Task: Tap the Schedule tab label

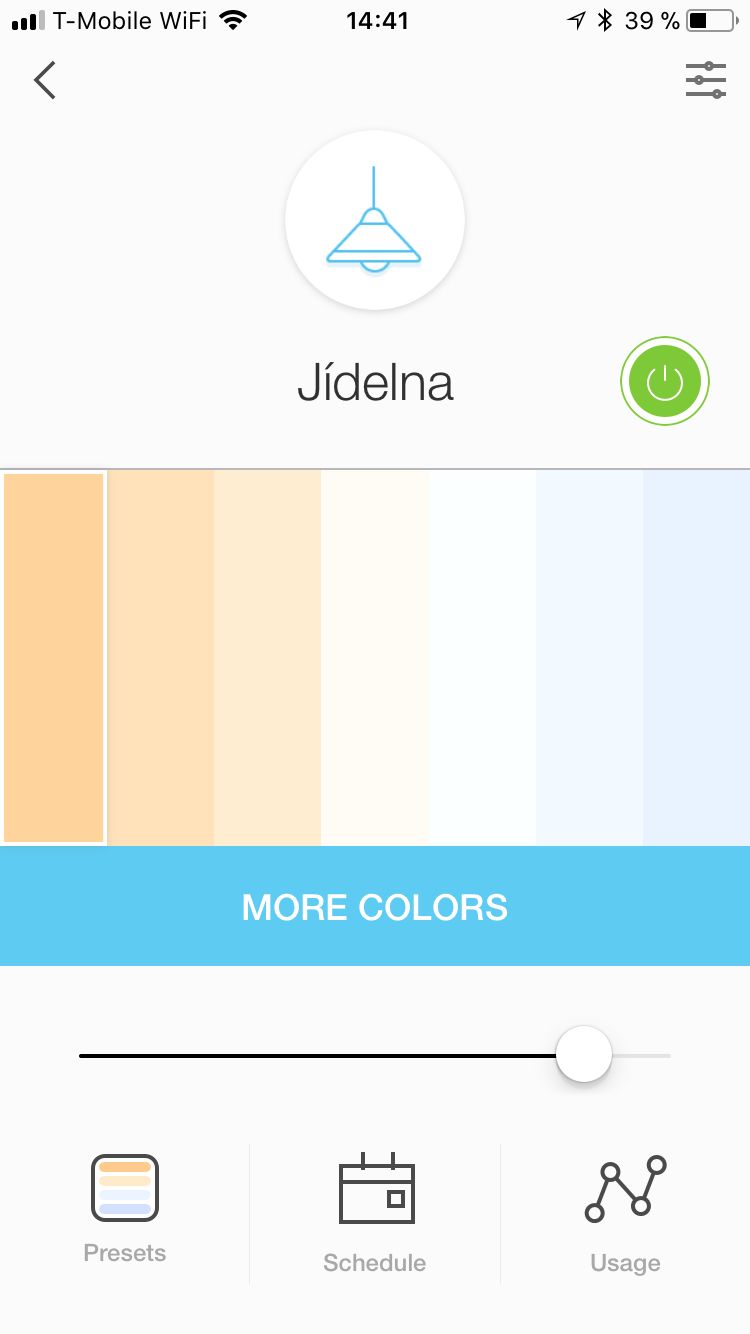Action: 375,1263
